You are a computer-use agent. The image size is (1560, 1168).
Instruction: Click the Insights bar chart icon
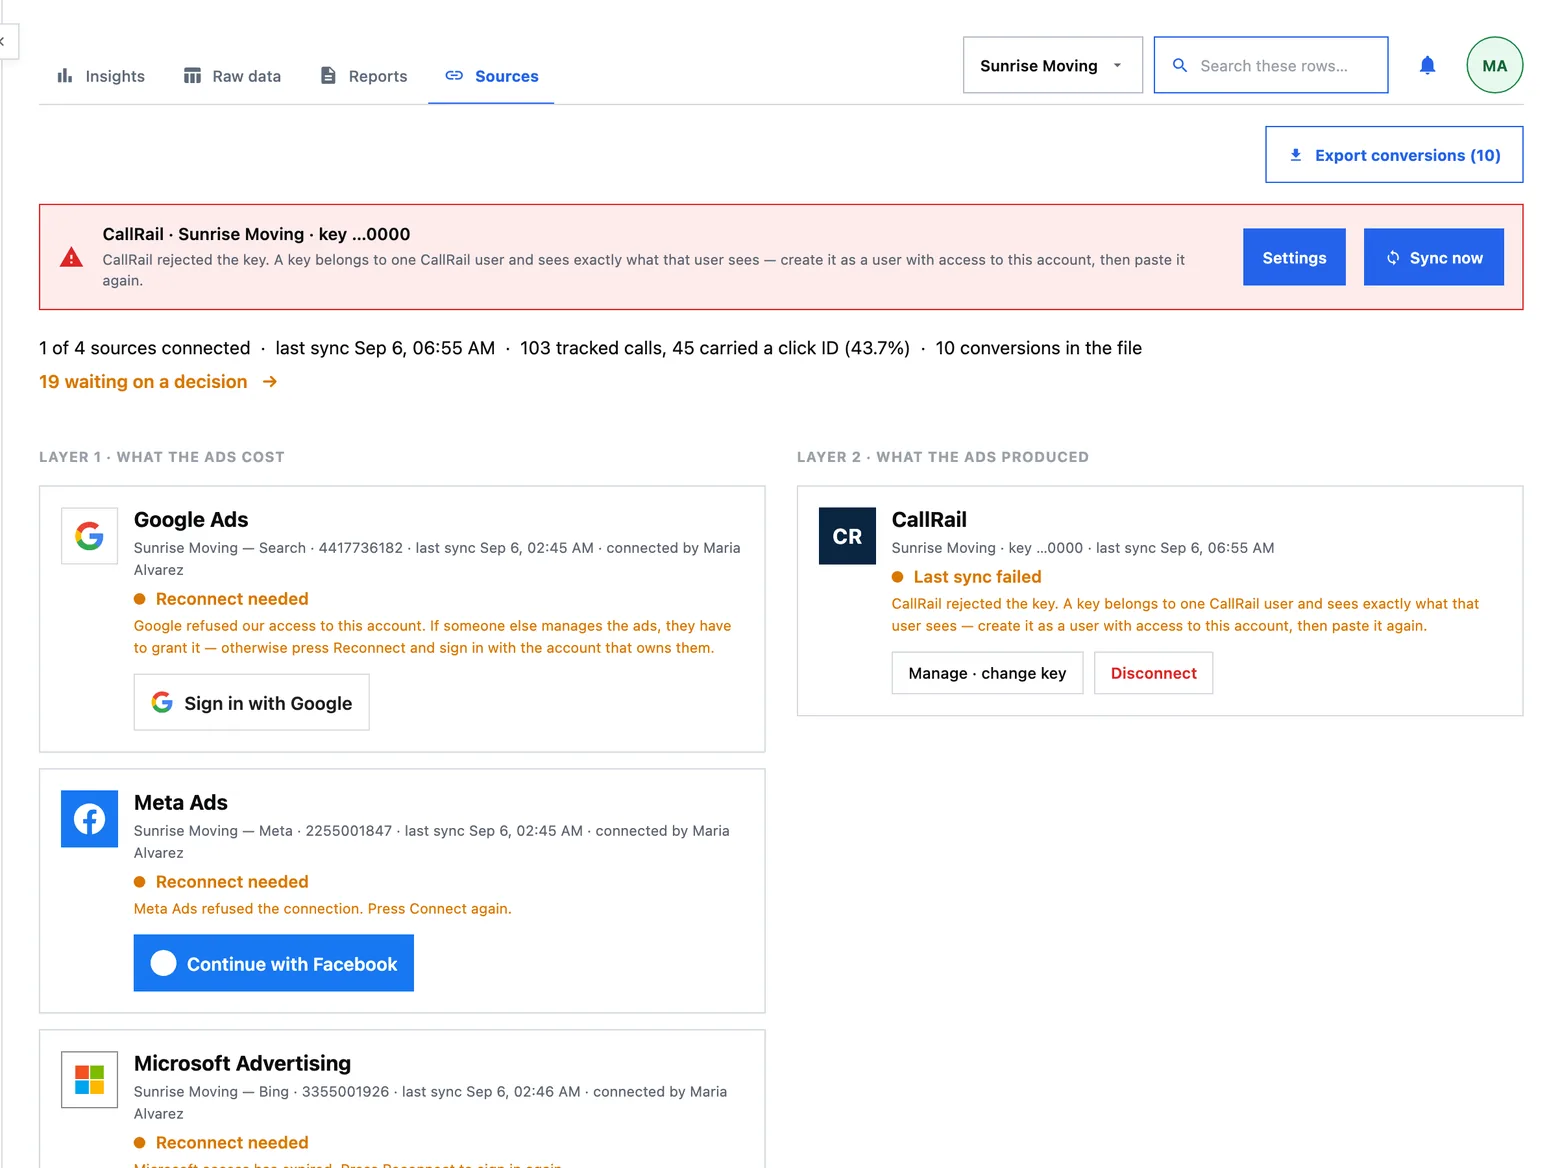click(x=65, y=75)
